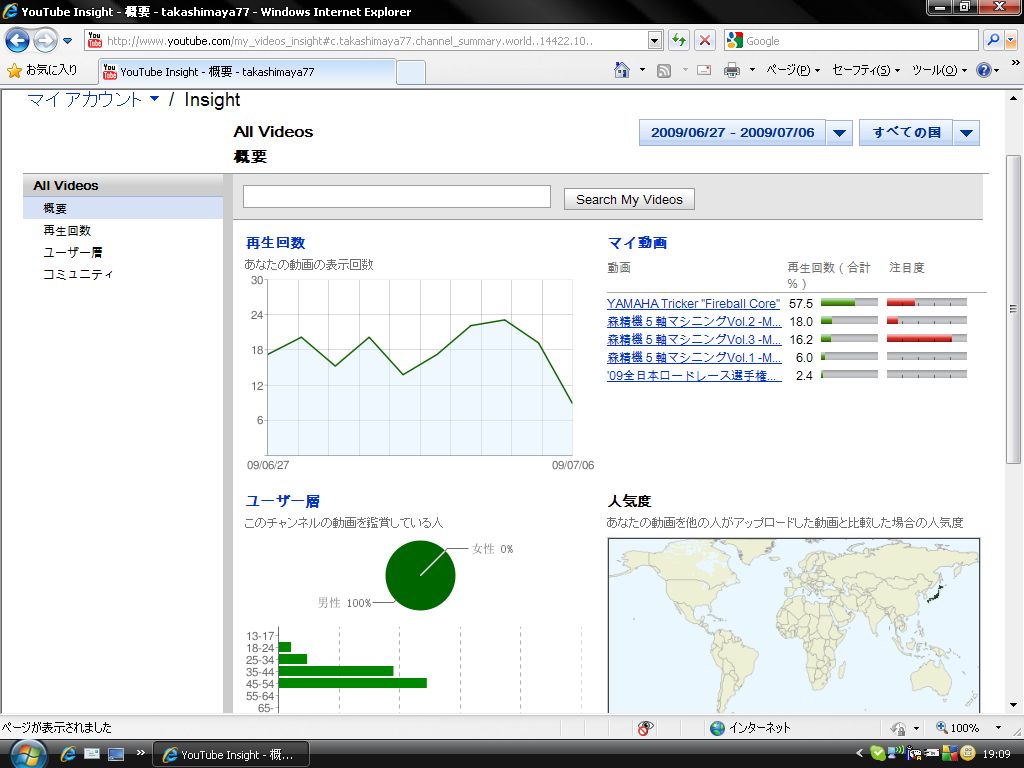Expand the Home button dropdown arrow
This screenshot has width=1024, height=768.
[x=642, y=70]
